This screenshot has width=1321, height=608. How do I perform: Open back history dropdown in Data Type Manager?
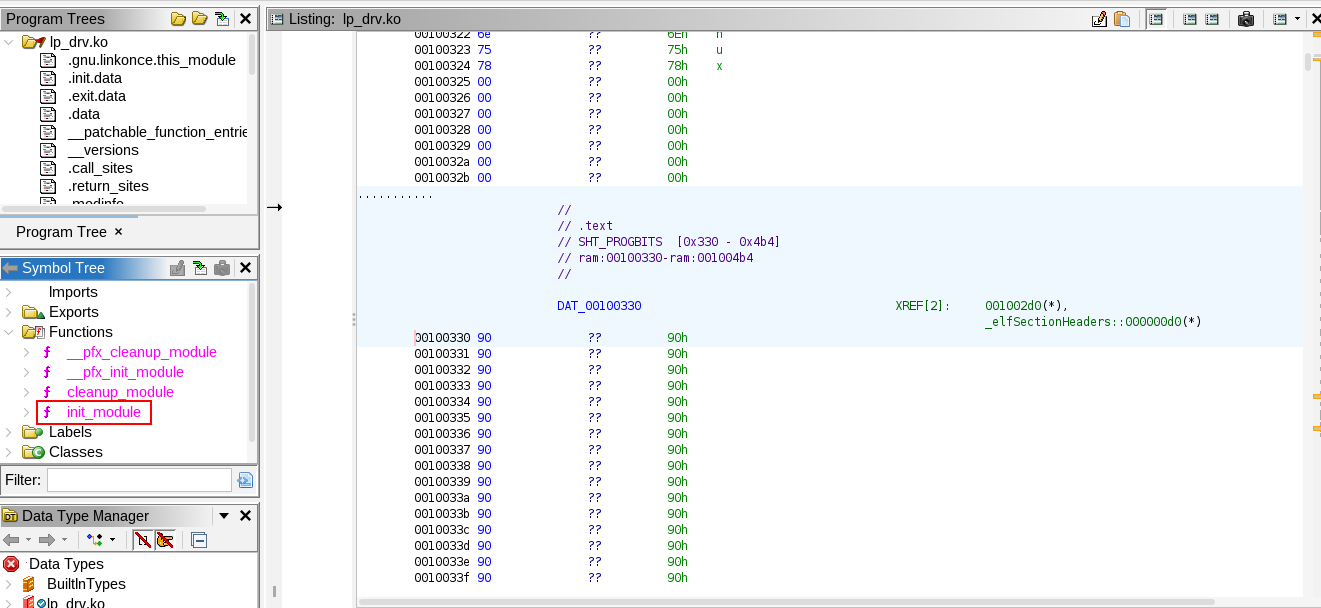coord(29,540)
